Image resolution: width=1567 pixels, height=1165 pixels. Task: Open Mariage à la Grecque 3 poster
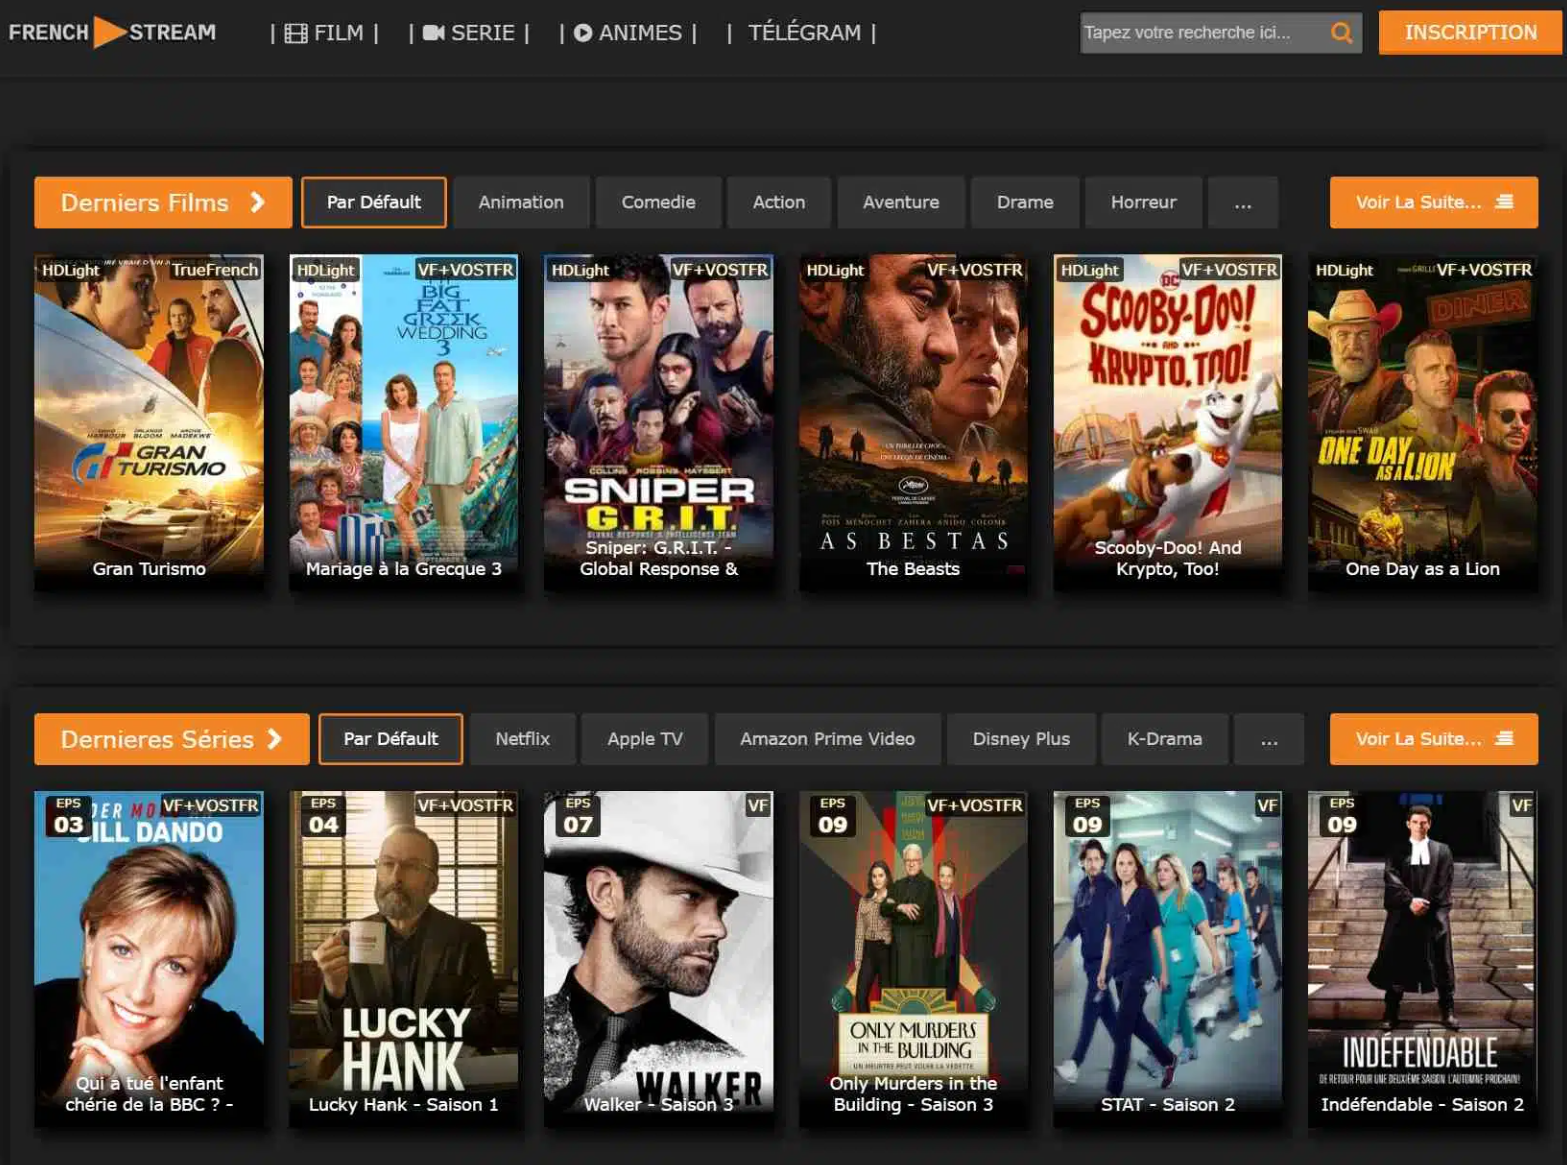404,422
